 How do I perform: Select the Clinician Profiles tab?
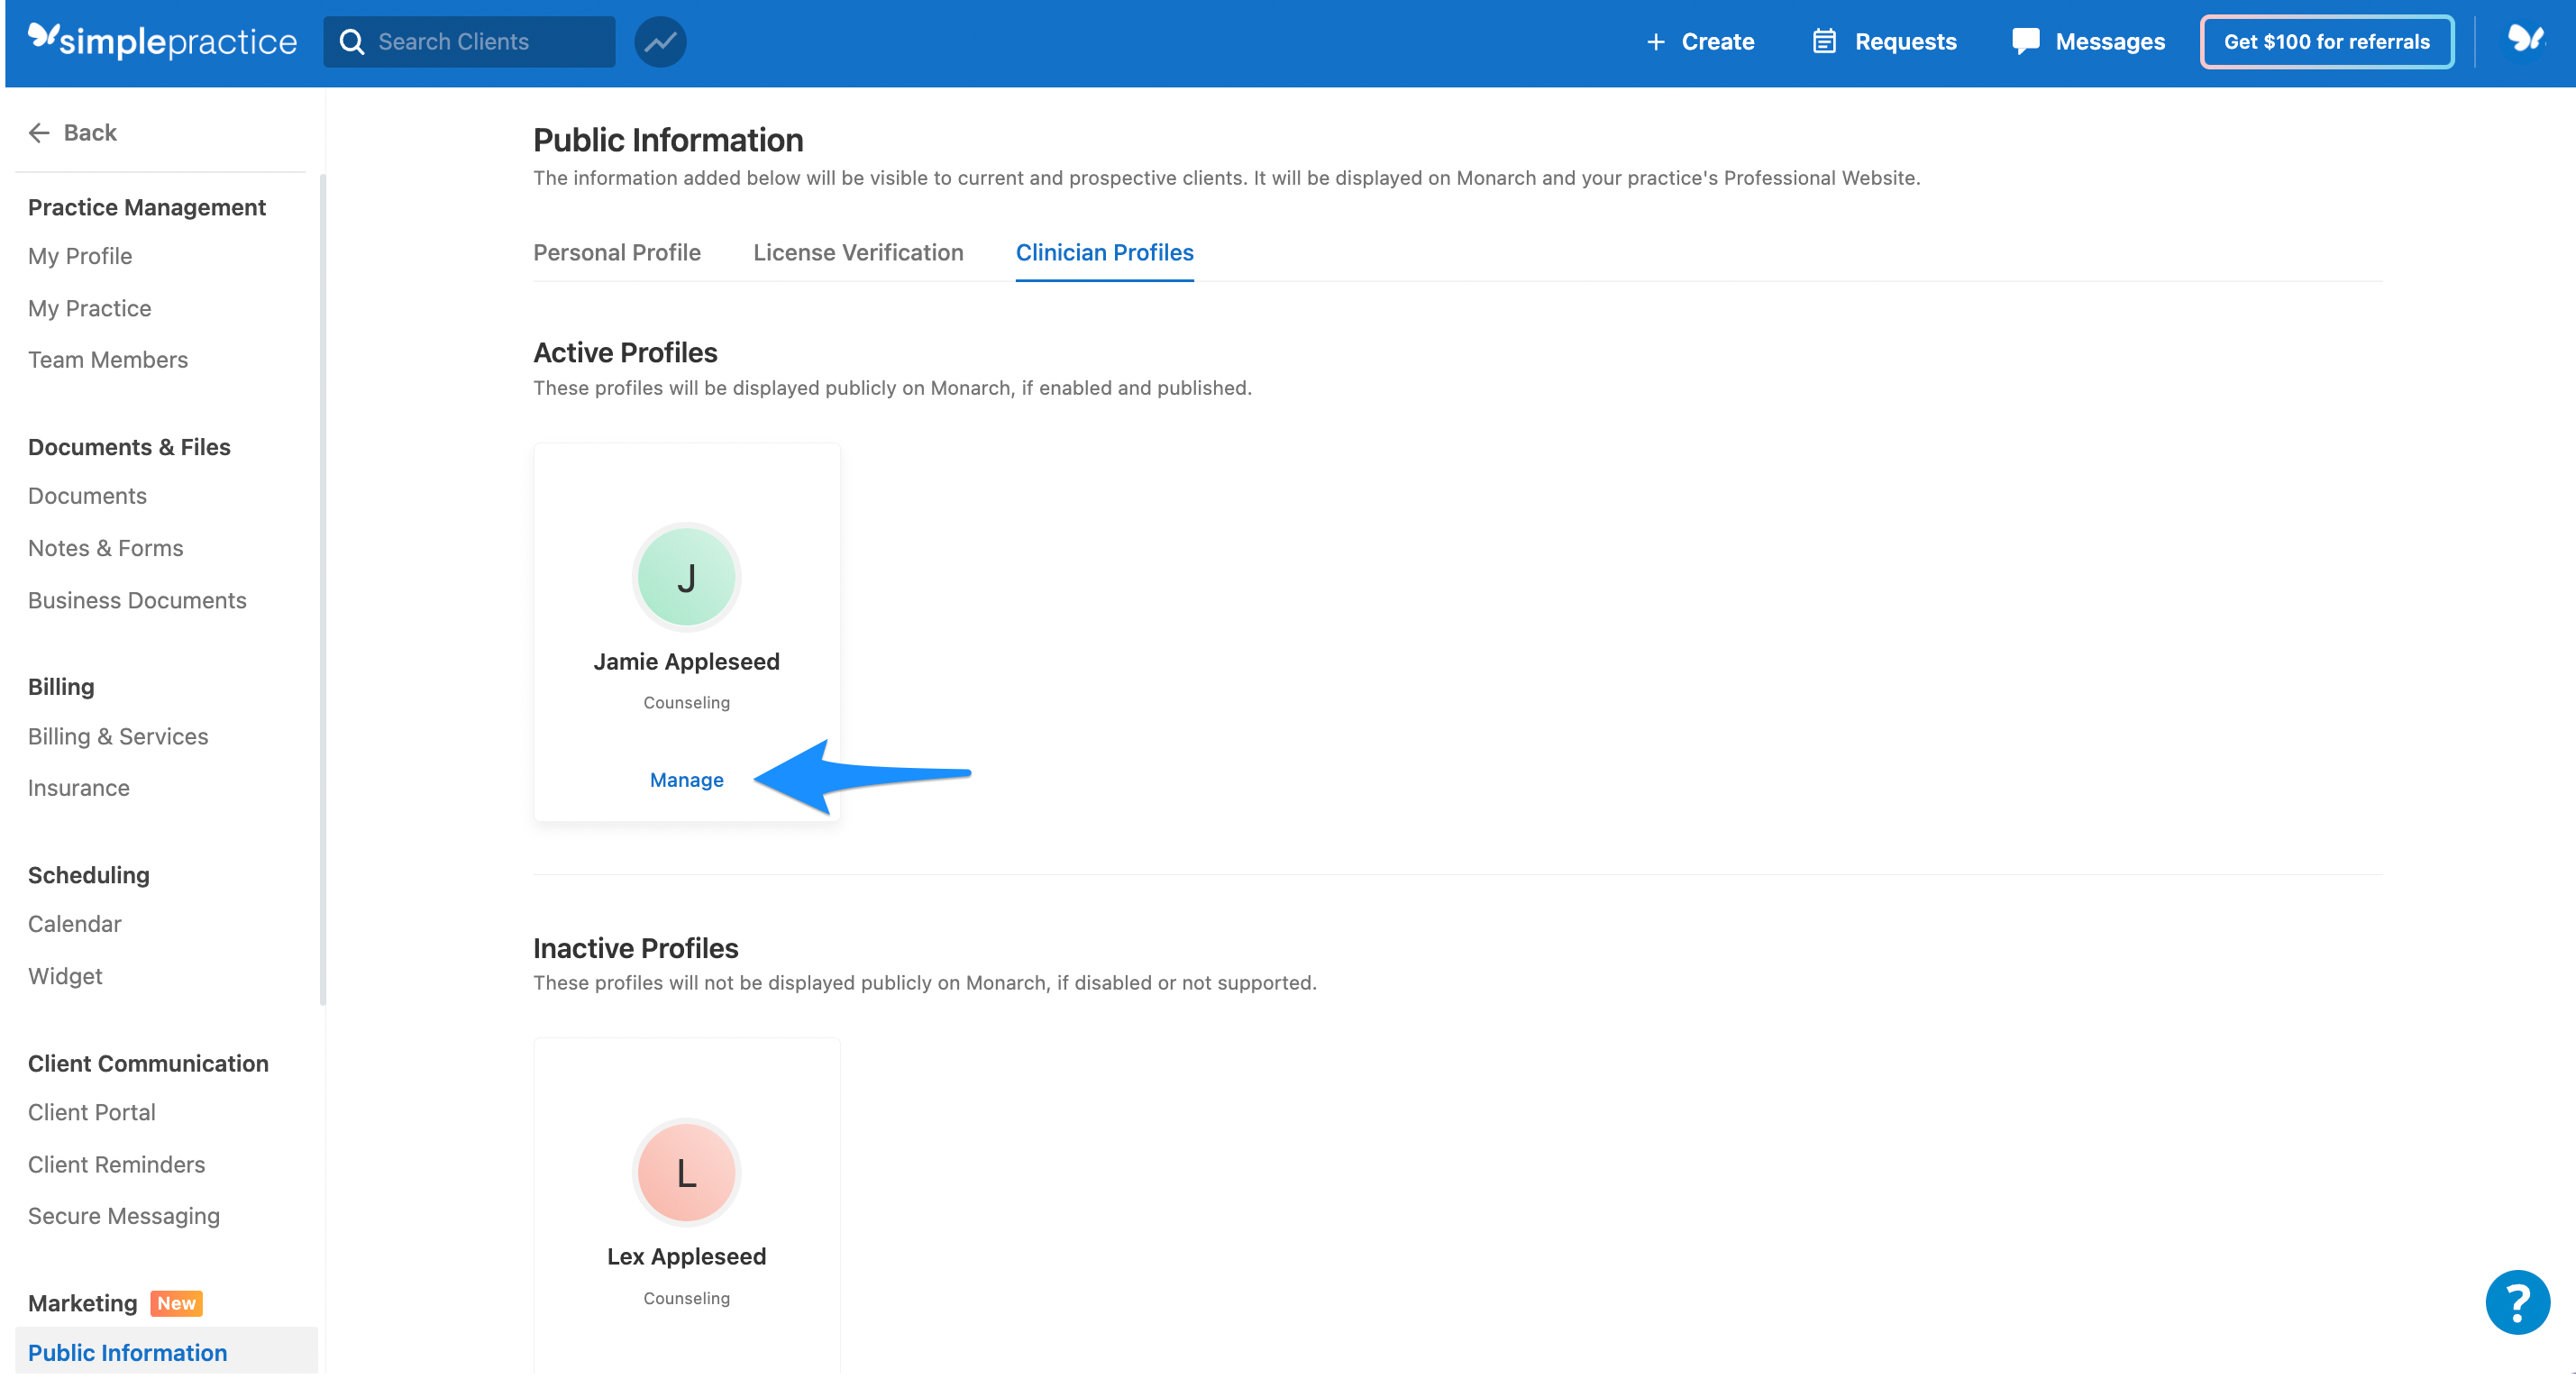1104,252
